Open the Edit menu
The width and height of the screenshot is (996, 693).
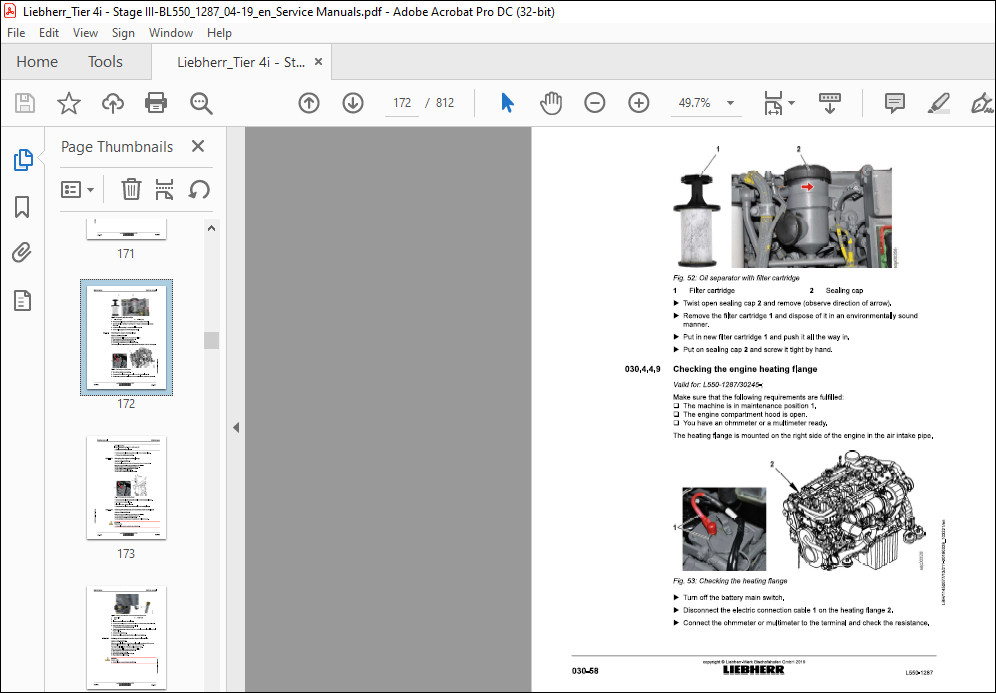pyautogui.click(x=49, y=33)
